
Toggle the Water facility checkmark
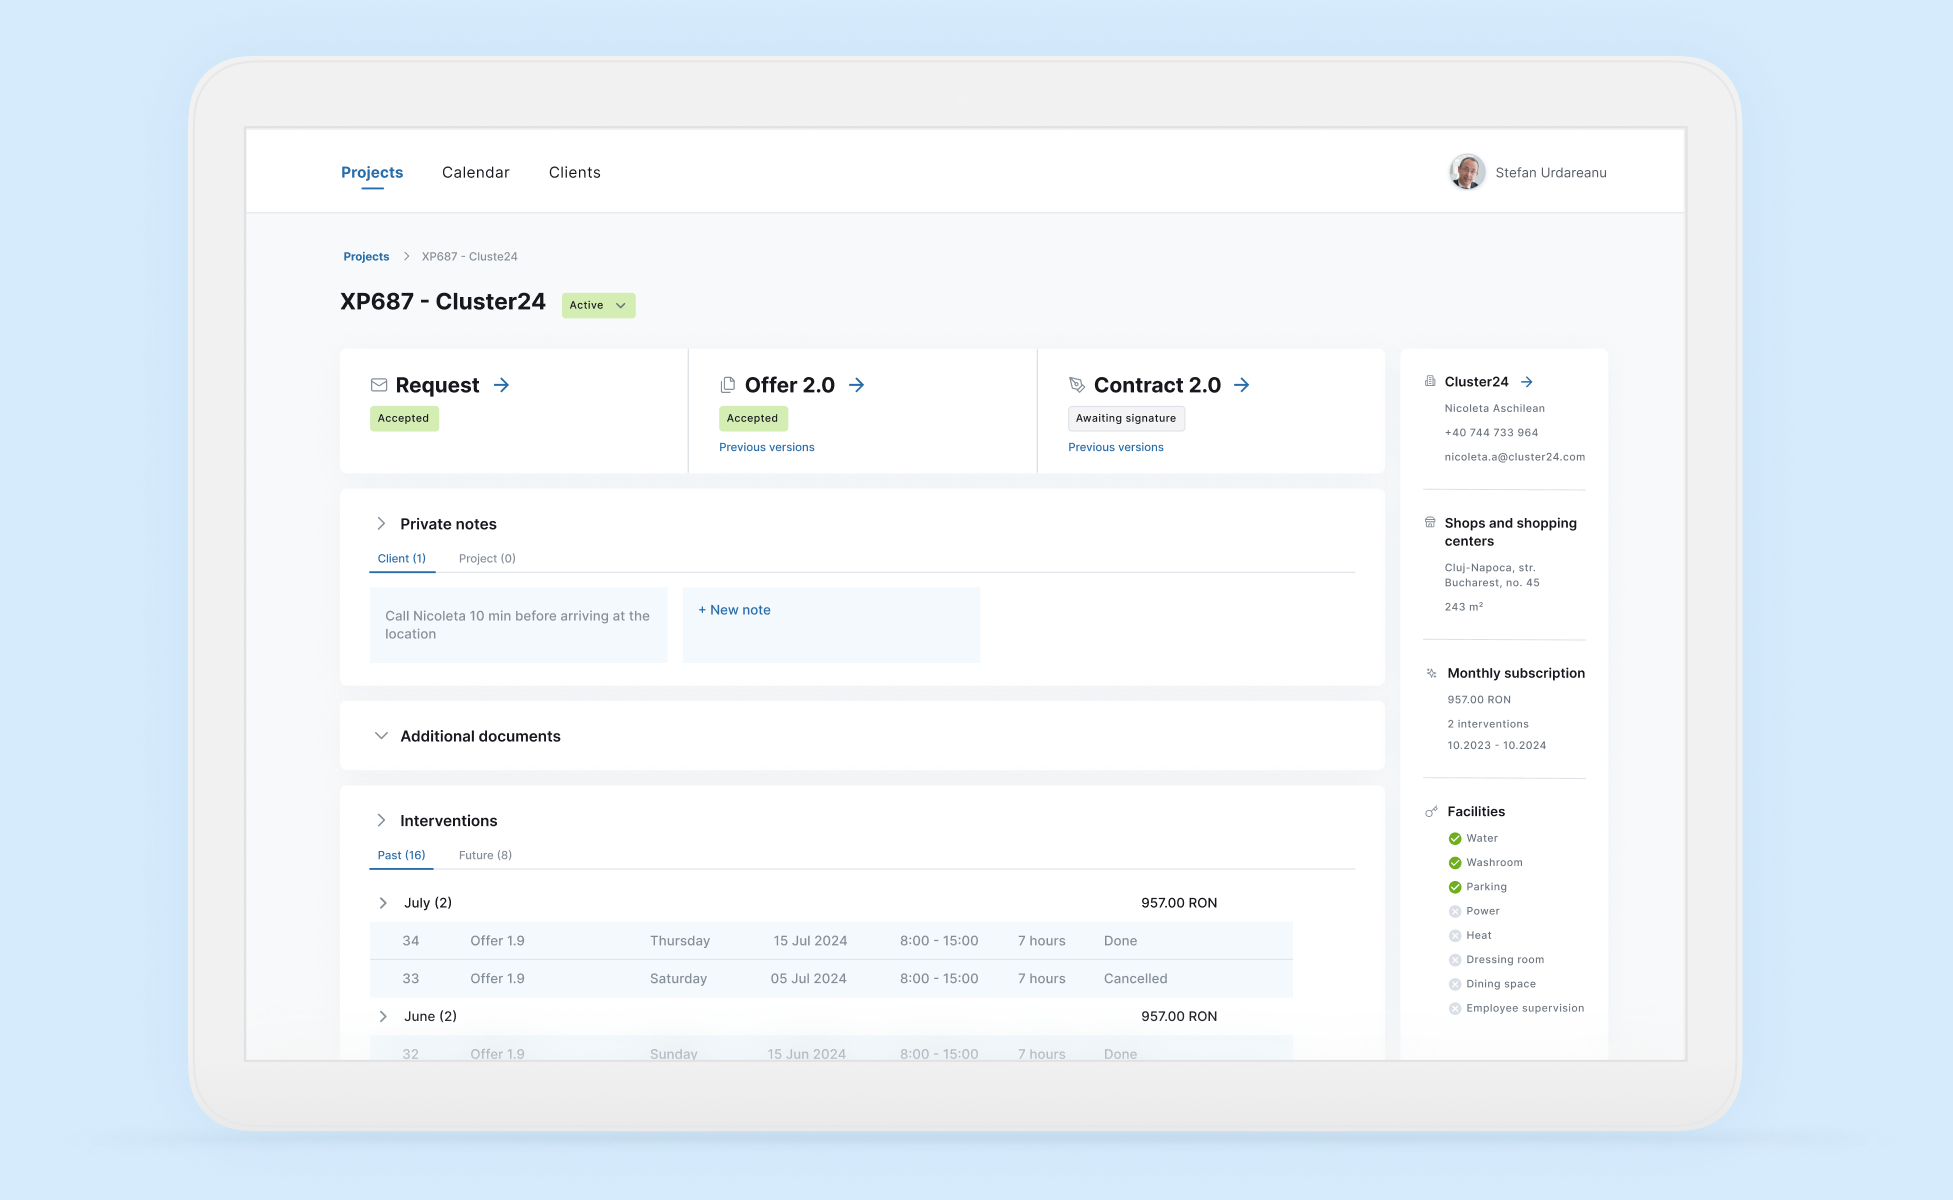coord(1455,838)
